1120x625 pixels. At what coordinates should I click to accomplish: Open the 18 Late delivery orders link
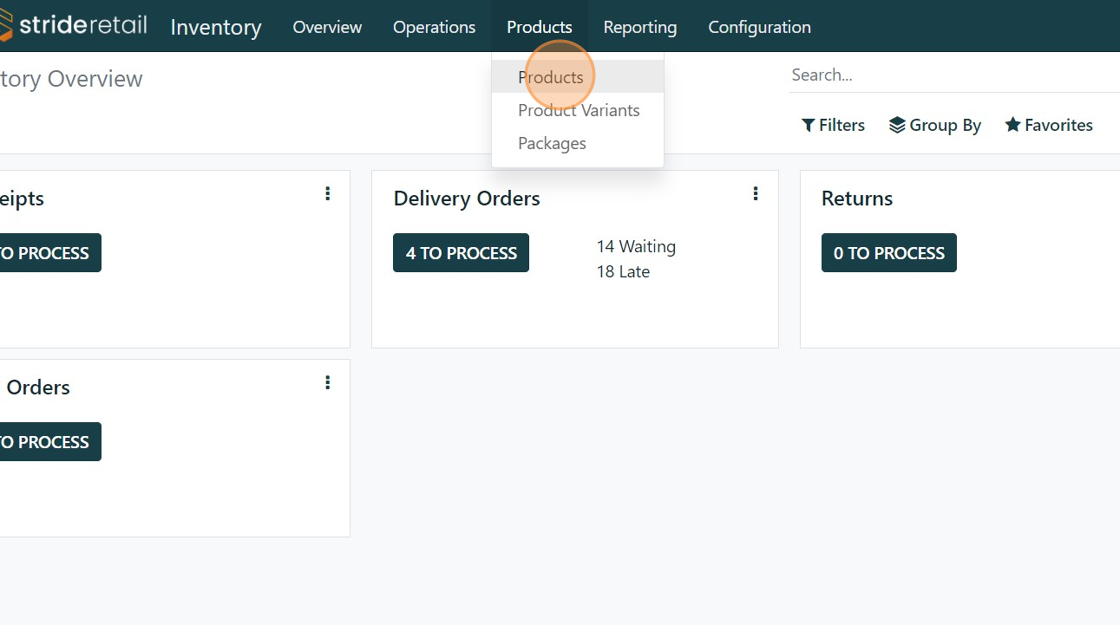point(623,271)
